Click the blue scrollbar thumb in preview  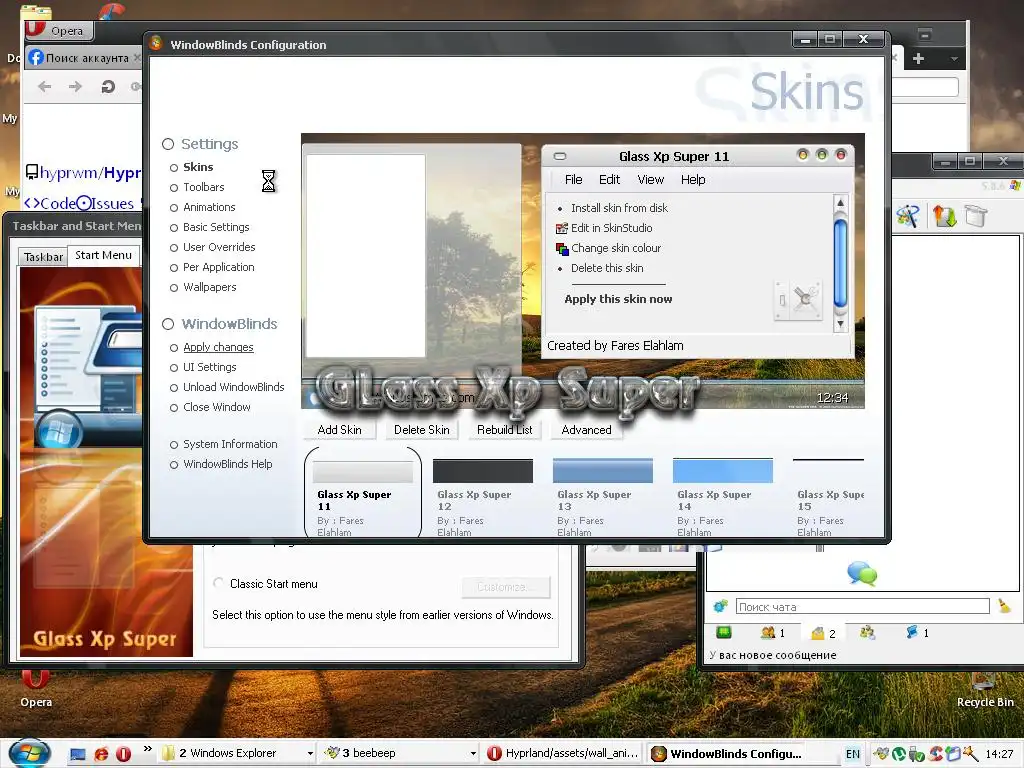[x=840, y=264]
